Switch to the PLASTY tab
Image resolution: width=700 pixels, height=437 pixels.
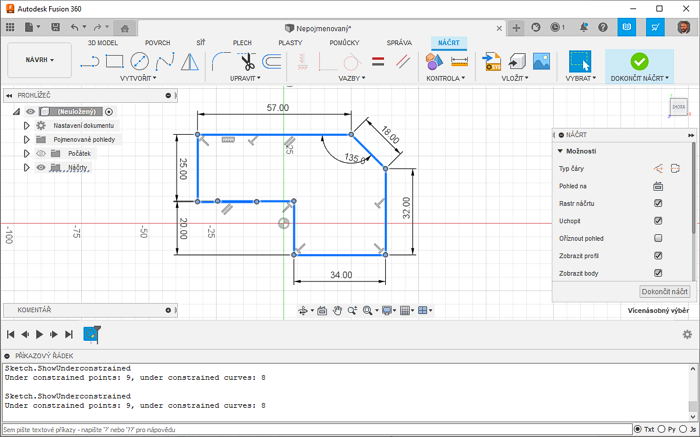coord(290,43)
